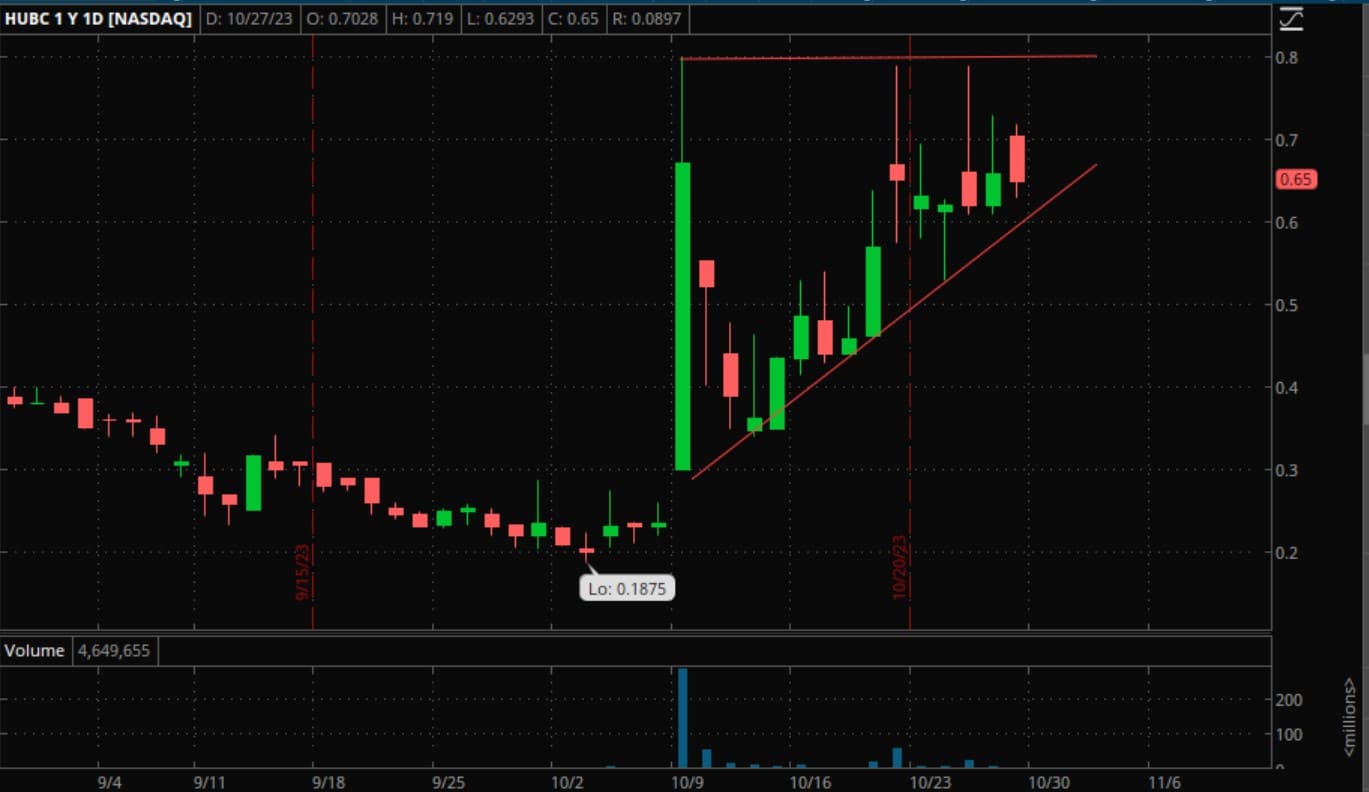1369x792 pixels.
Task: Click the Volume study label
Action: [x=34, y=651]
